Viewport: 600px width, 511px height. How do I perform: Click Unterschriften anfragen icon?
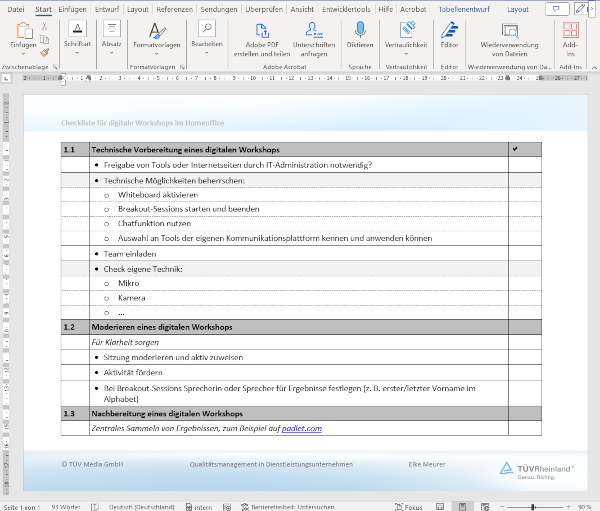coord(314,35)
